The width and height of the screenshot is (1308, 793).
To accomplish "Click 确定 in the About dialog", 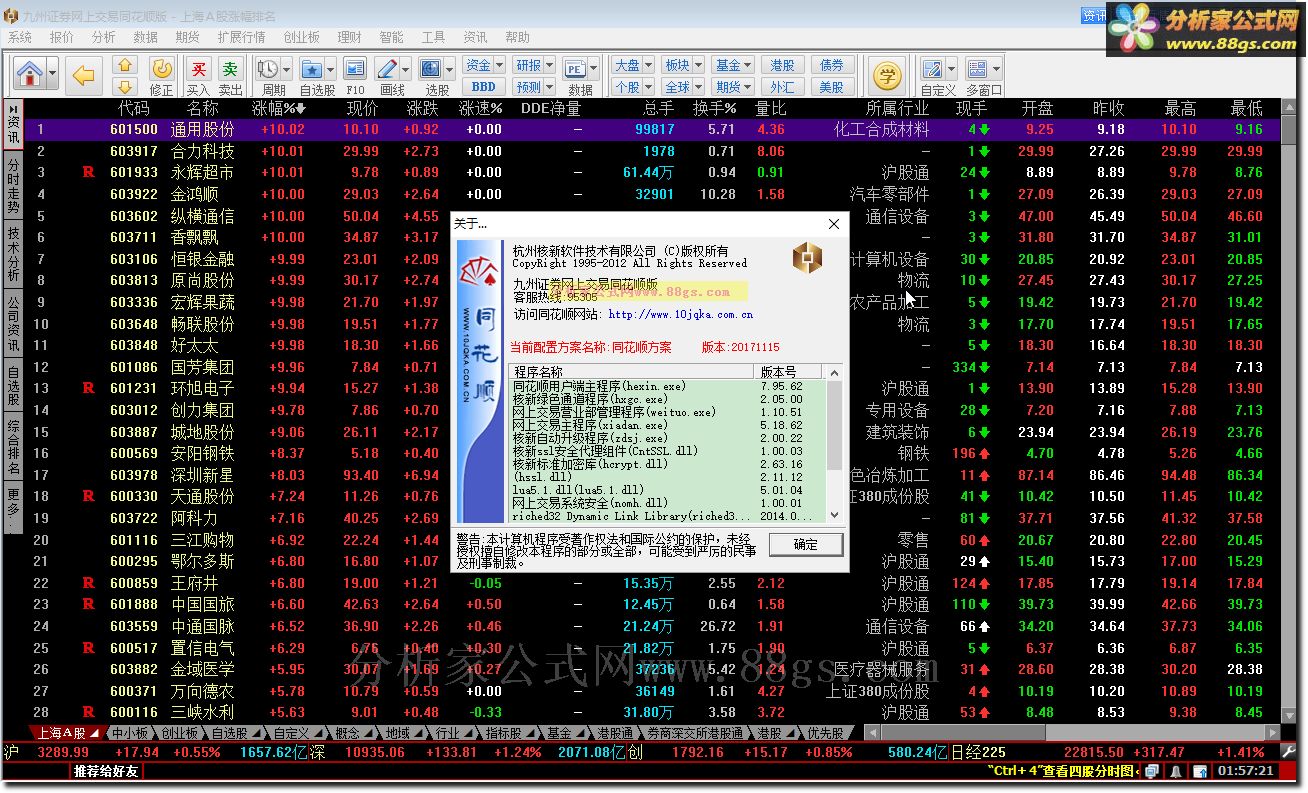I will click(805, 544).
